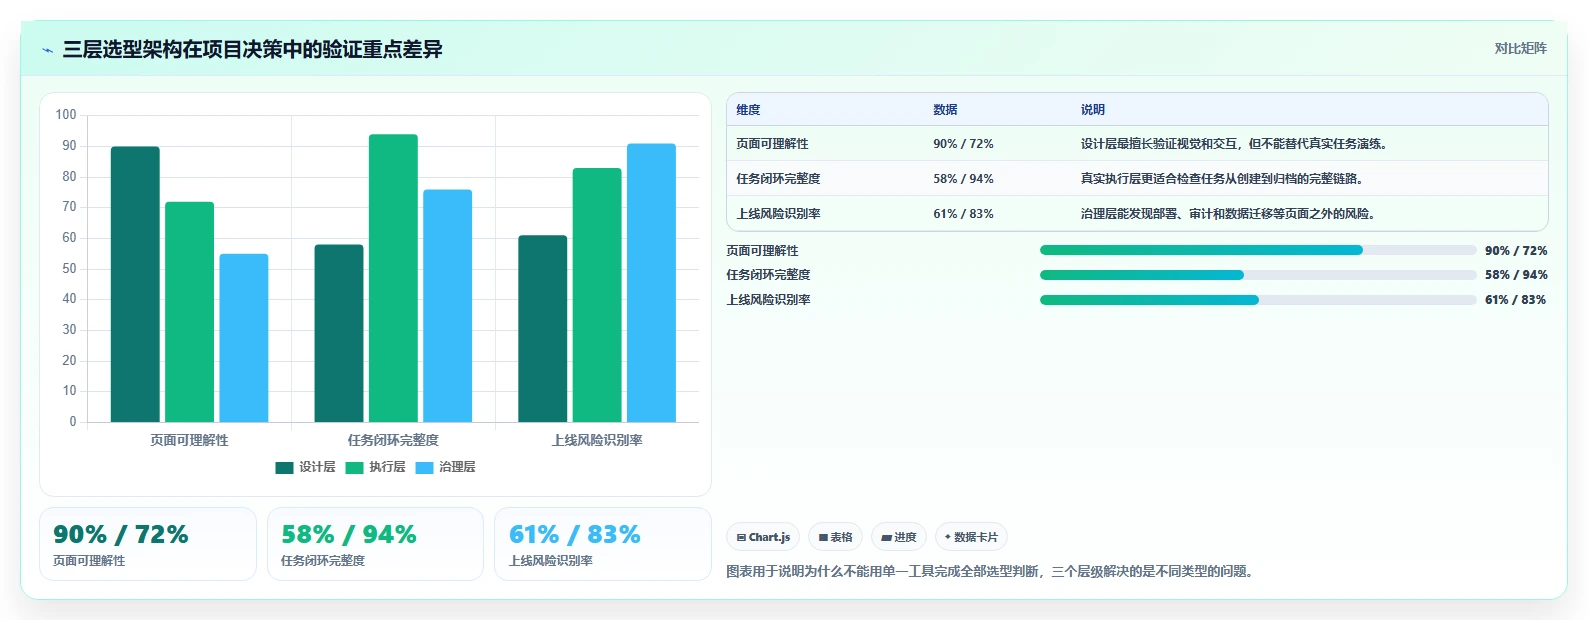Viewport: 1588px width, 620px height.
Task: Click the description starting 治理层能发现部署
Action: point(1228,214)
